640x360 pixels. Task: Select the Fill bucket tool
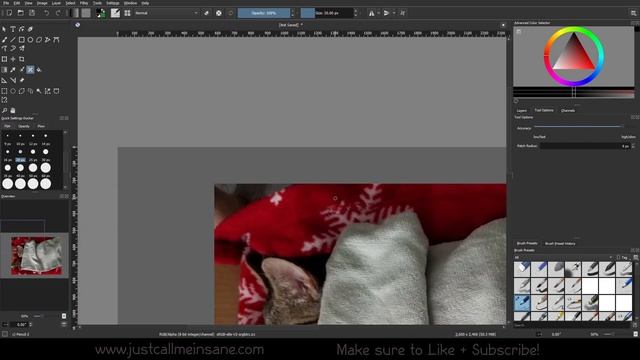[39, 70]
